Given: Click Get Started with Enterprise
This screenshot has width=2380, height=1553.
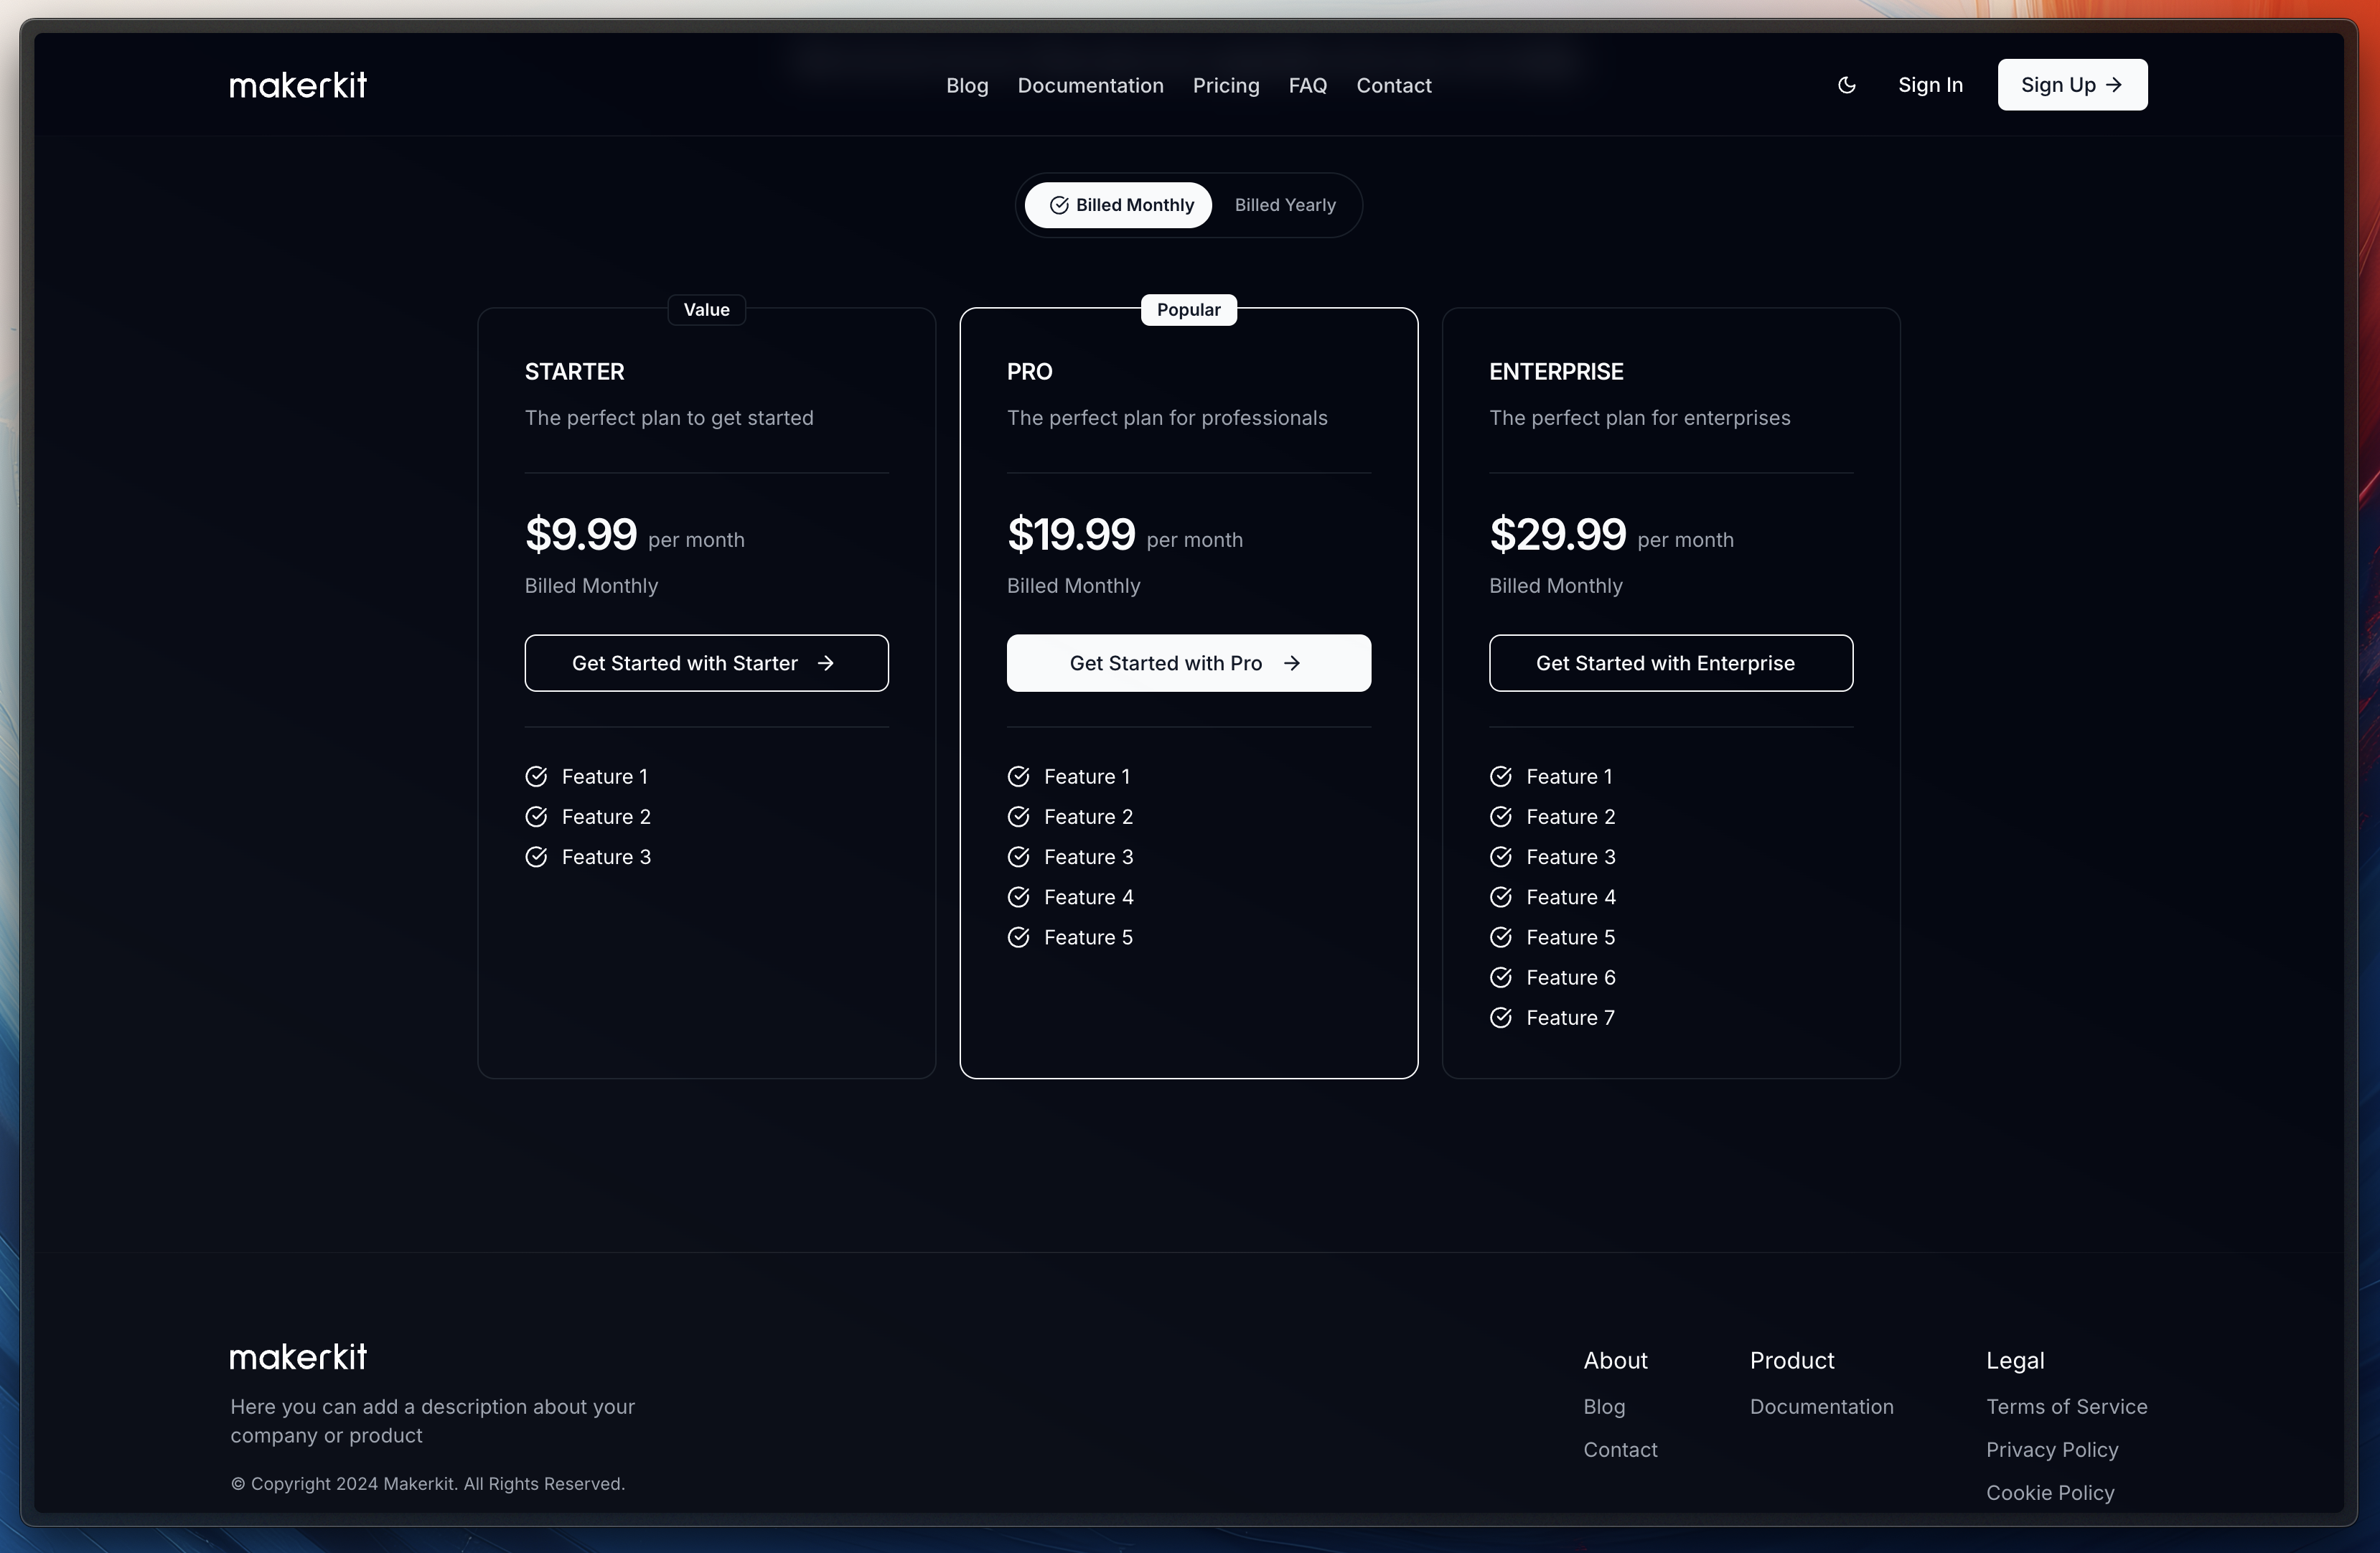Looking at the screenshot, I should 1670,663.
